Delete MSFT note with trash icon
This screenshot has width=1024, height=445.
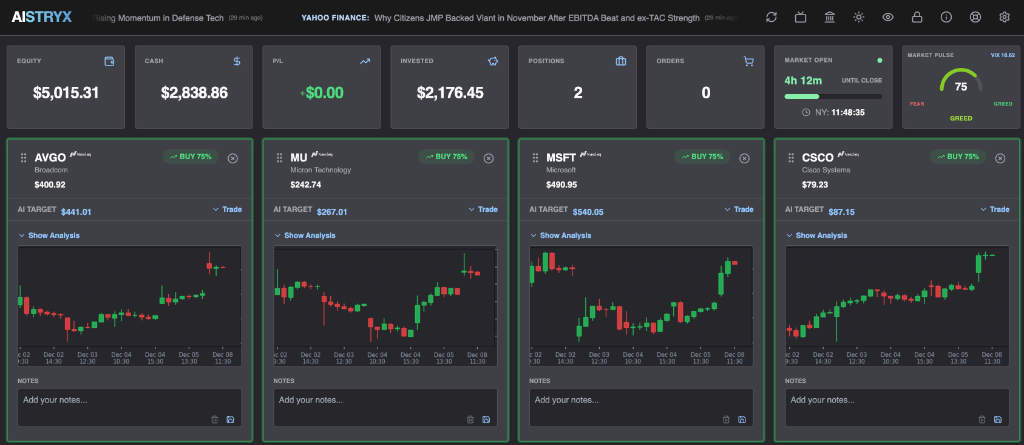pyautogui.click(x=727, y=420)
